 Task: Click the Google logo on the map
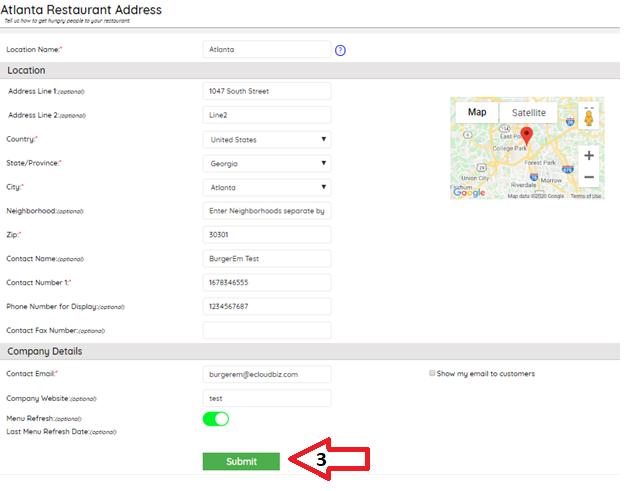[468, 193]
